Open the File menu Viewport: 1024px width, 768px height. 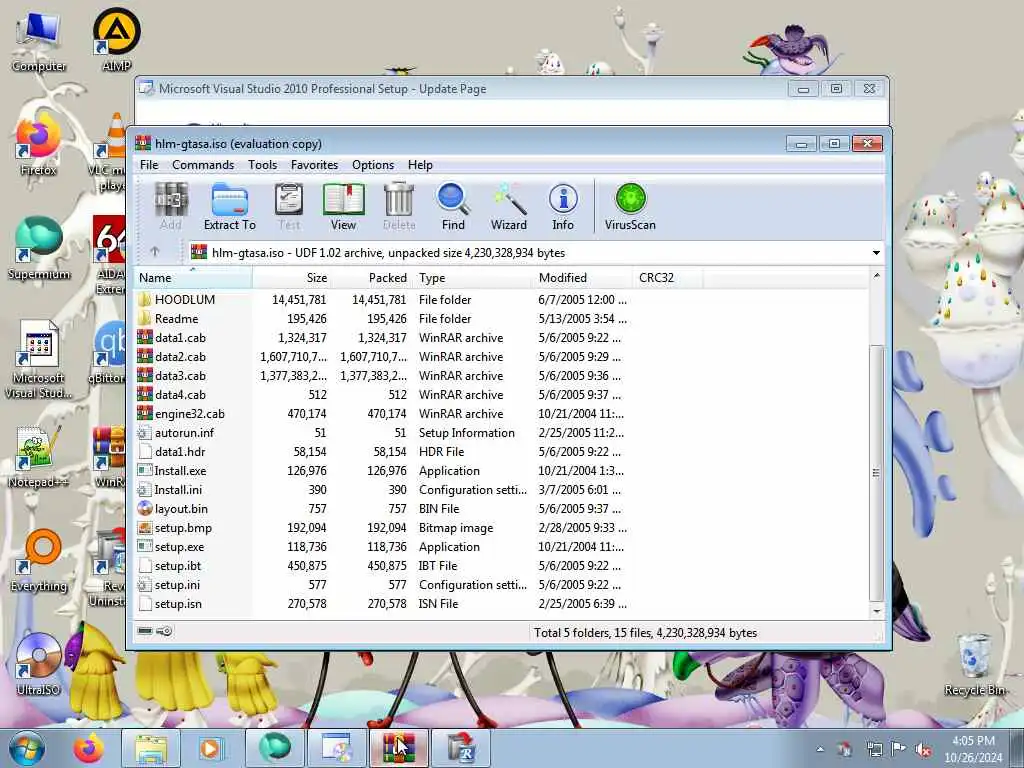click(x=149, y=165)
